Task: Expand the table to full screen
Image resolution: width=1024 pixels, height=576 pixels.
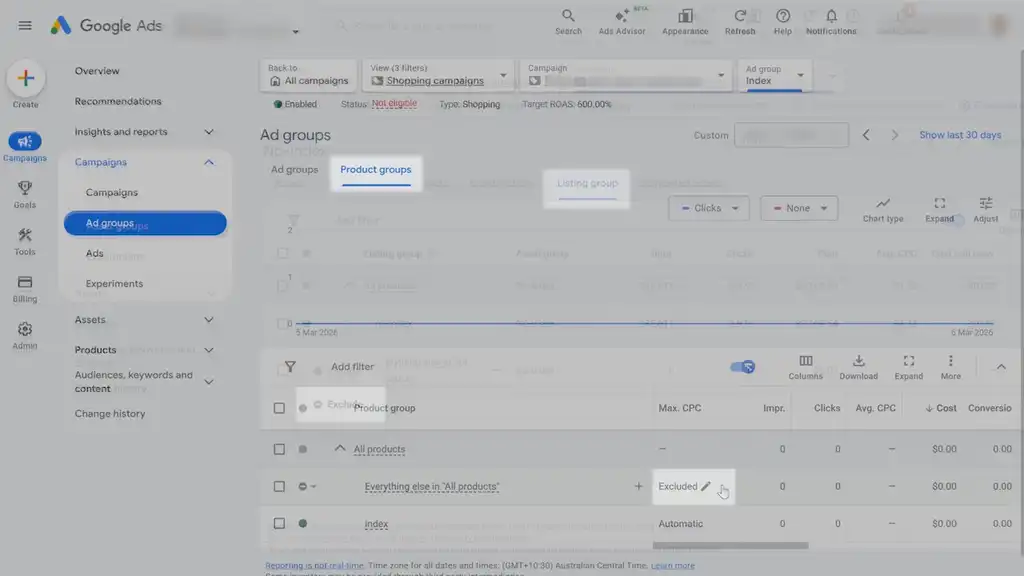Action: coord(908,367)
